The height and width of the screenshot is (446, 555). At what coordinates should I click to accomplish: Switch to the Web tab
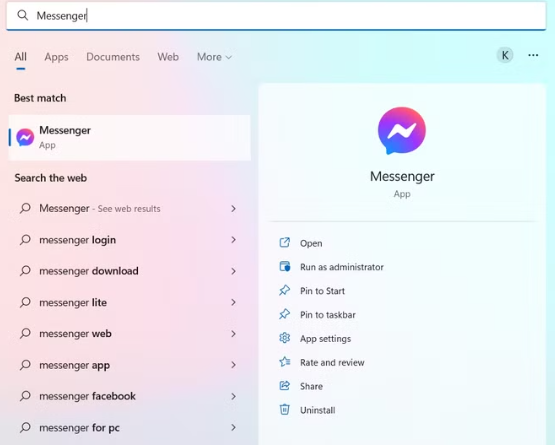coord(168,57)
